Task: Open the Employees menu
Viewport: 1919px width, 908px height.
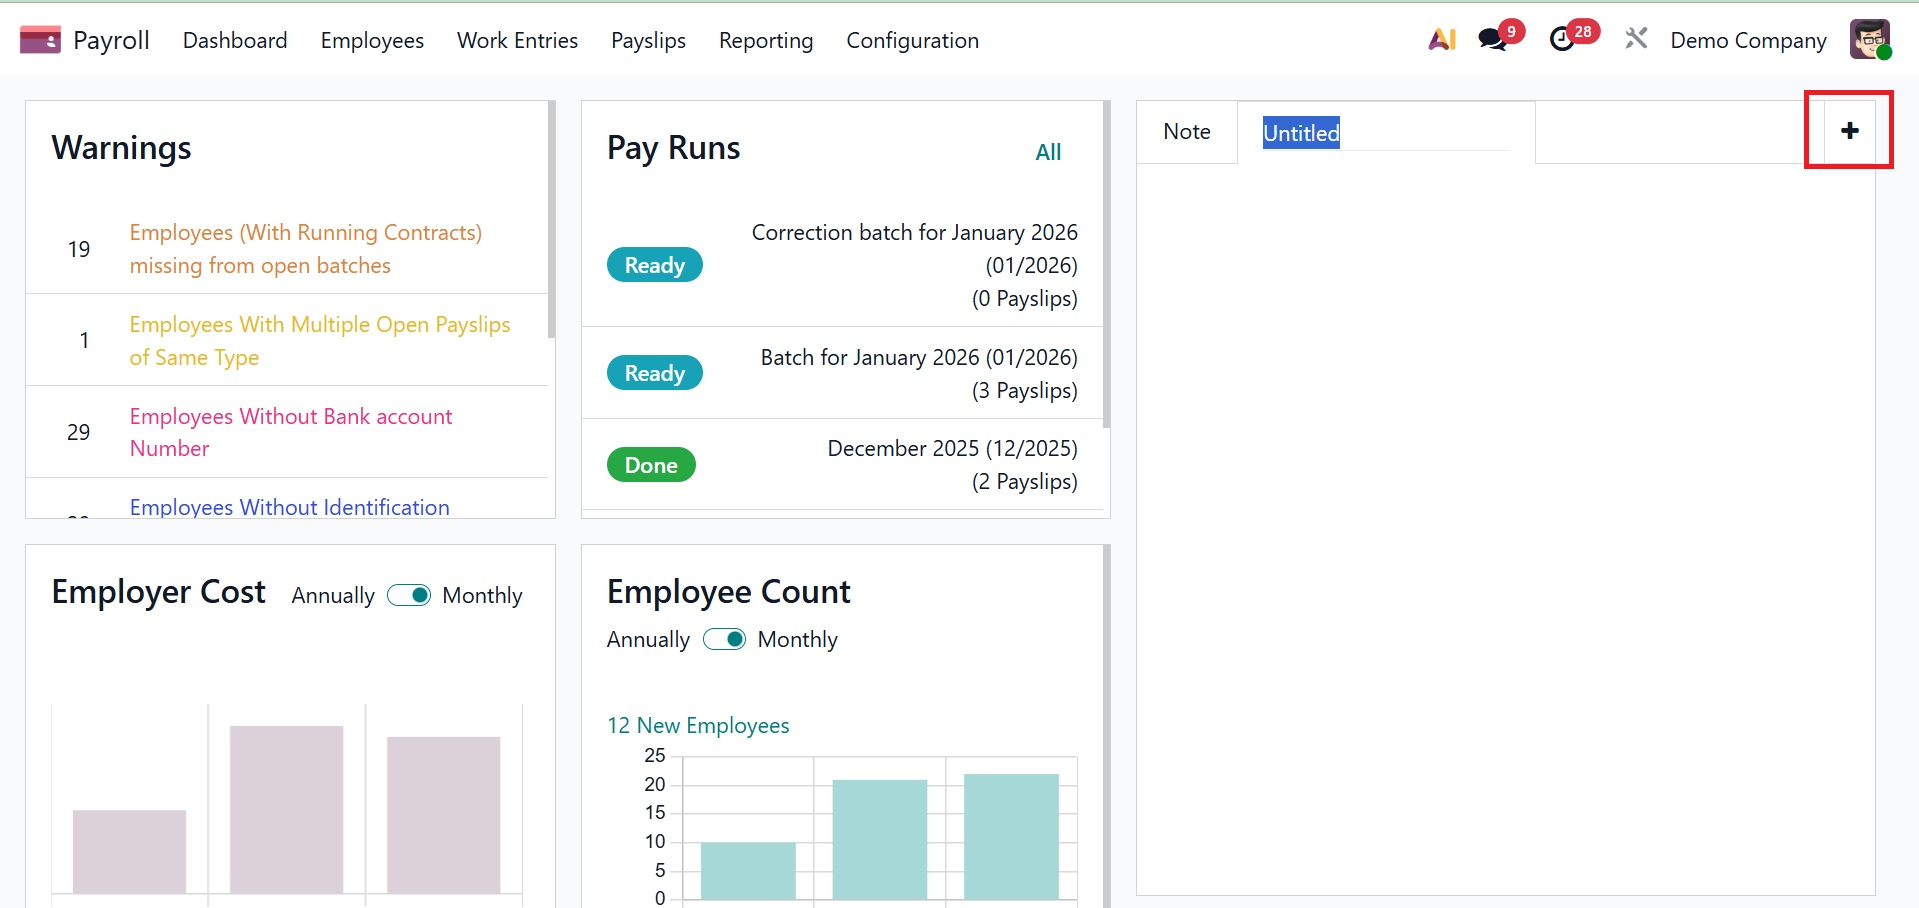Action: (x=372, y=40)
